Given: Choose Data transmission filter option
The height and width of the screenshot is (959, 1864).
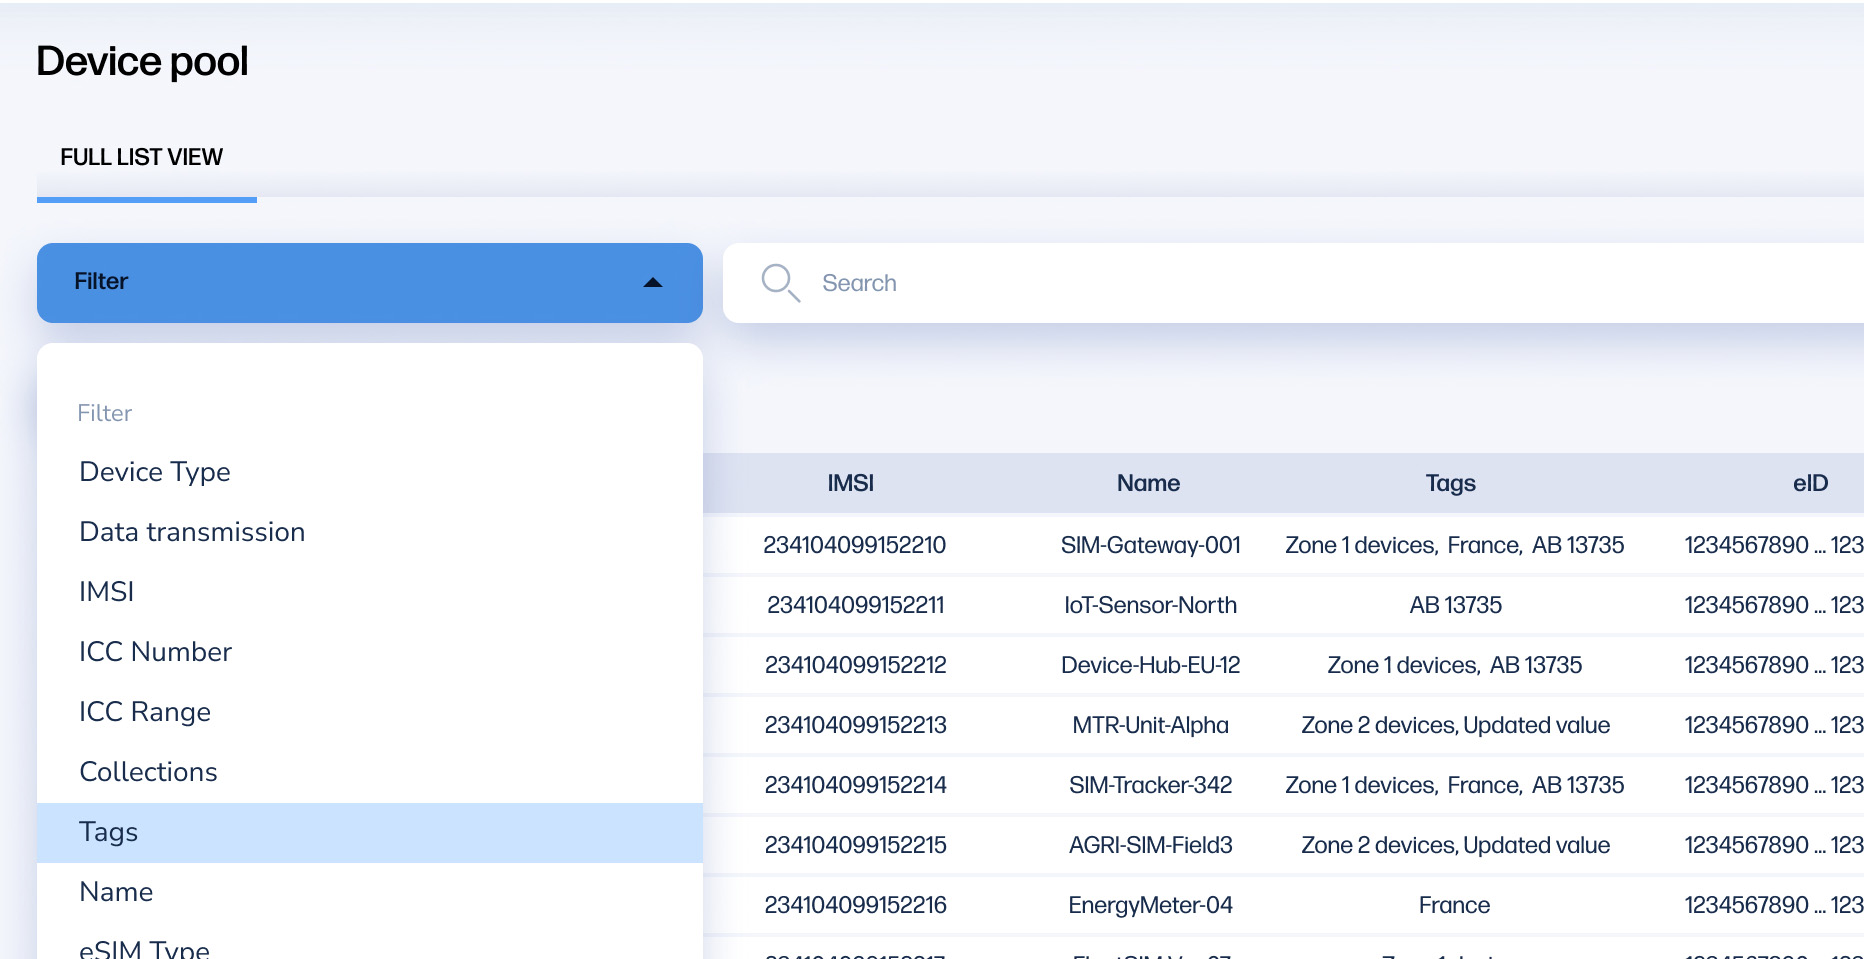Looking at the screenshot, I should 192,532.
